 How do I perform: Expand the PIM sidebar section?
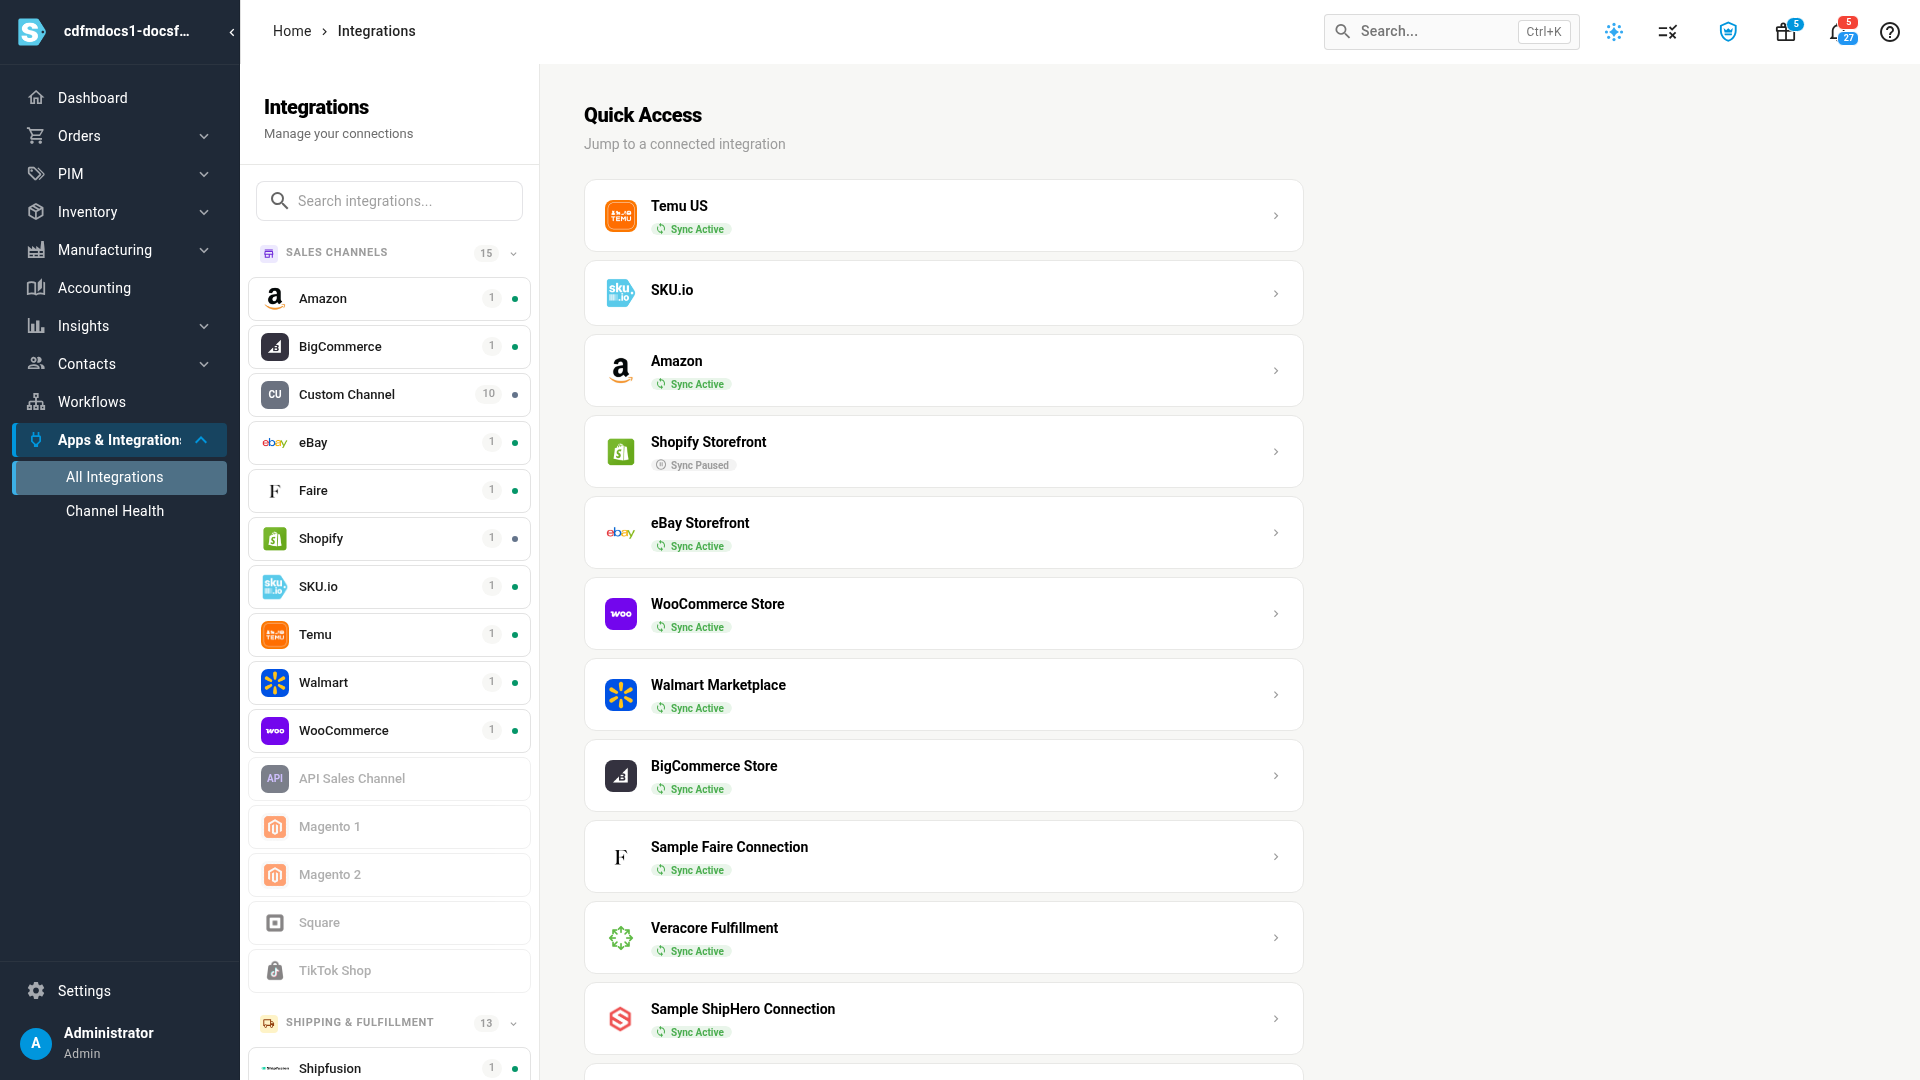click(204, 174)
